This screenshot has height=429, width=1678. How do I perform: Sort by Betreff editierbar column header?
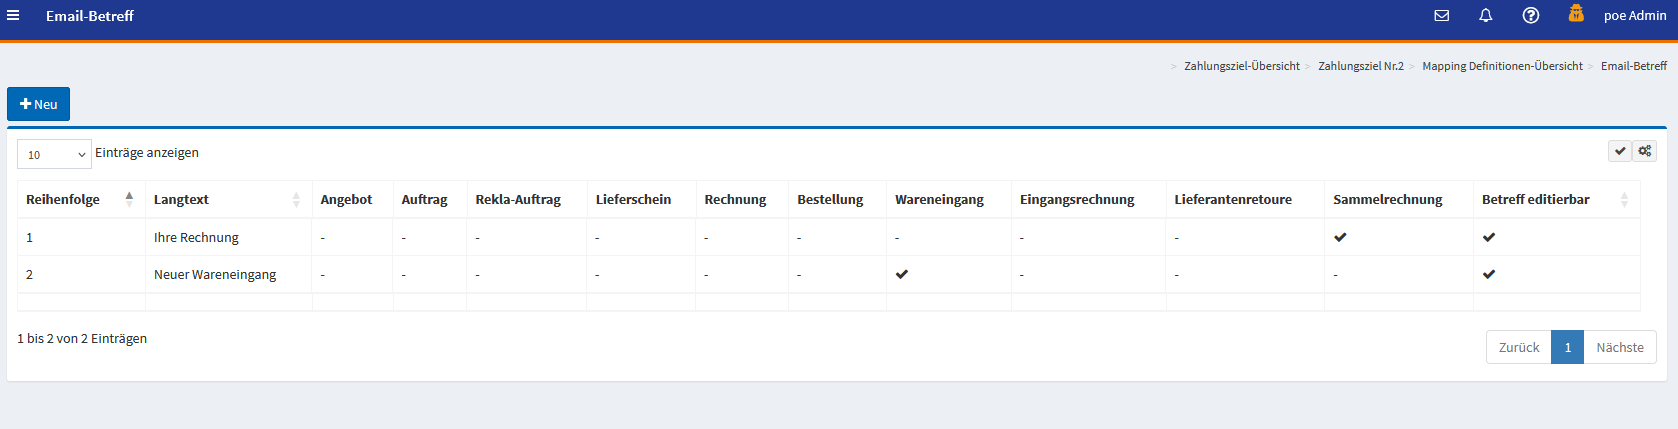1535,200
